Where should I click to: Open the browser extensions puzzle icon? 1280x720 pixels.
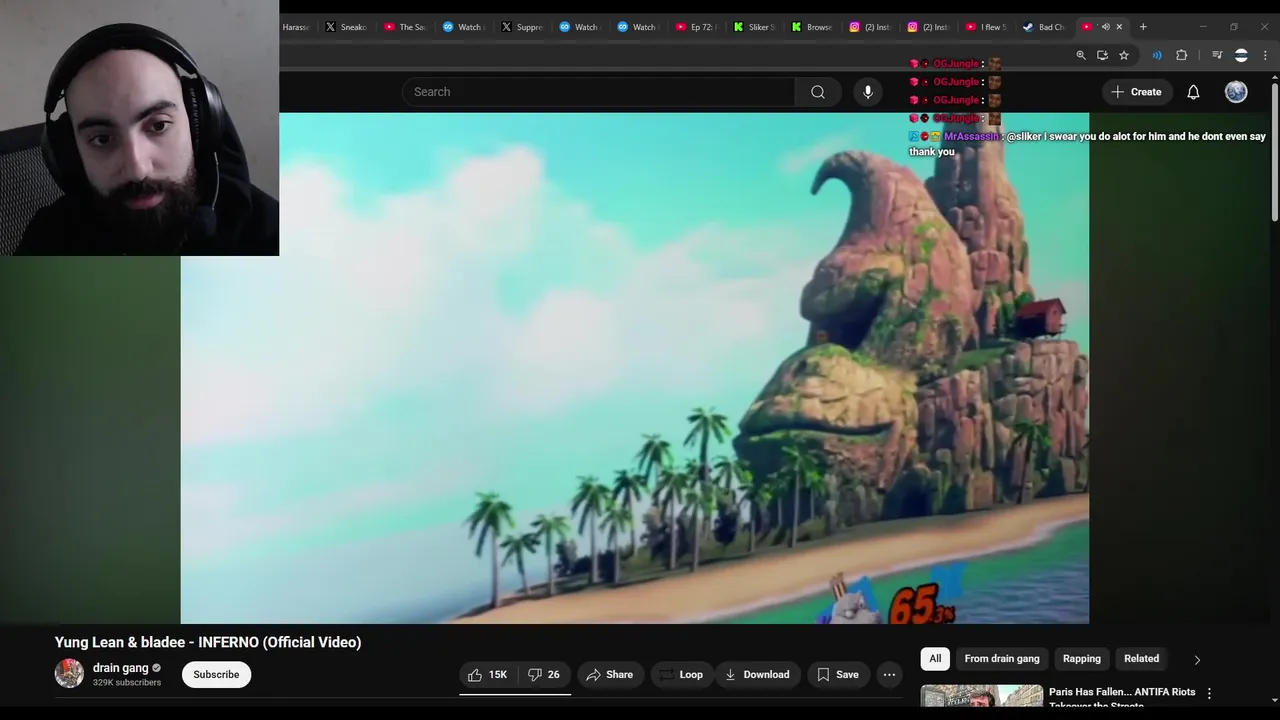1181,55
